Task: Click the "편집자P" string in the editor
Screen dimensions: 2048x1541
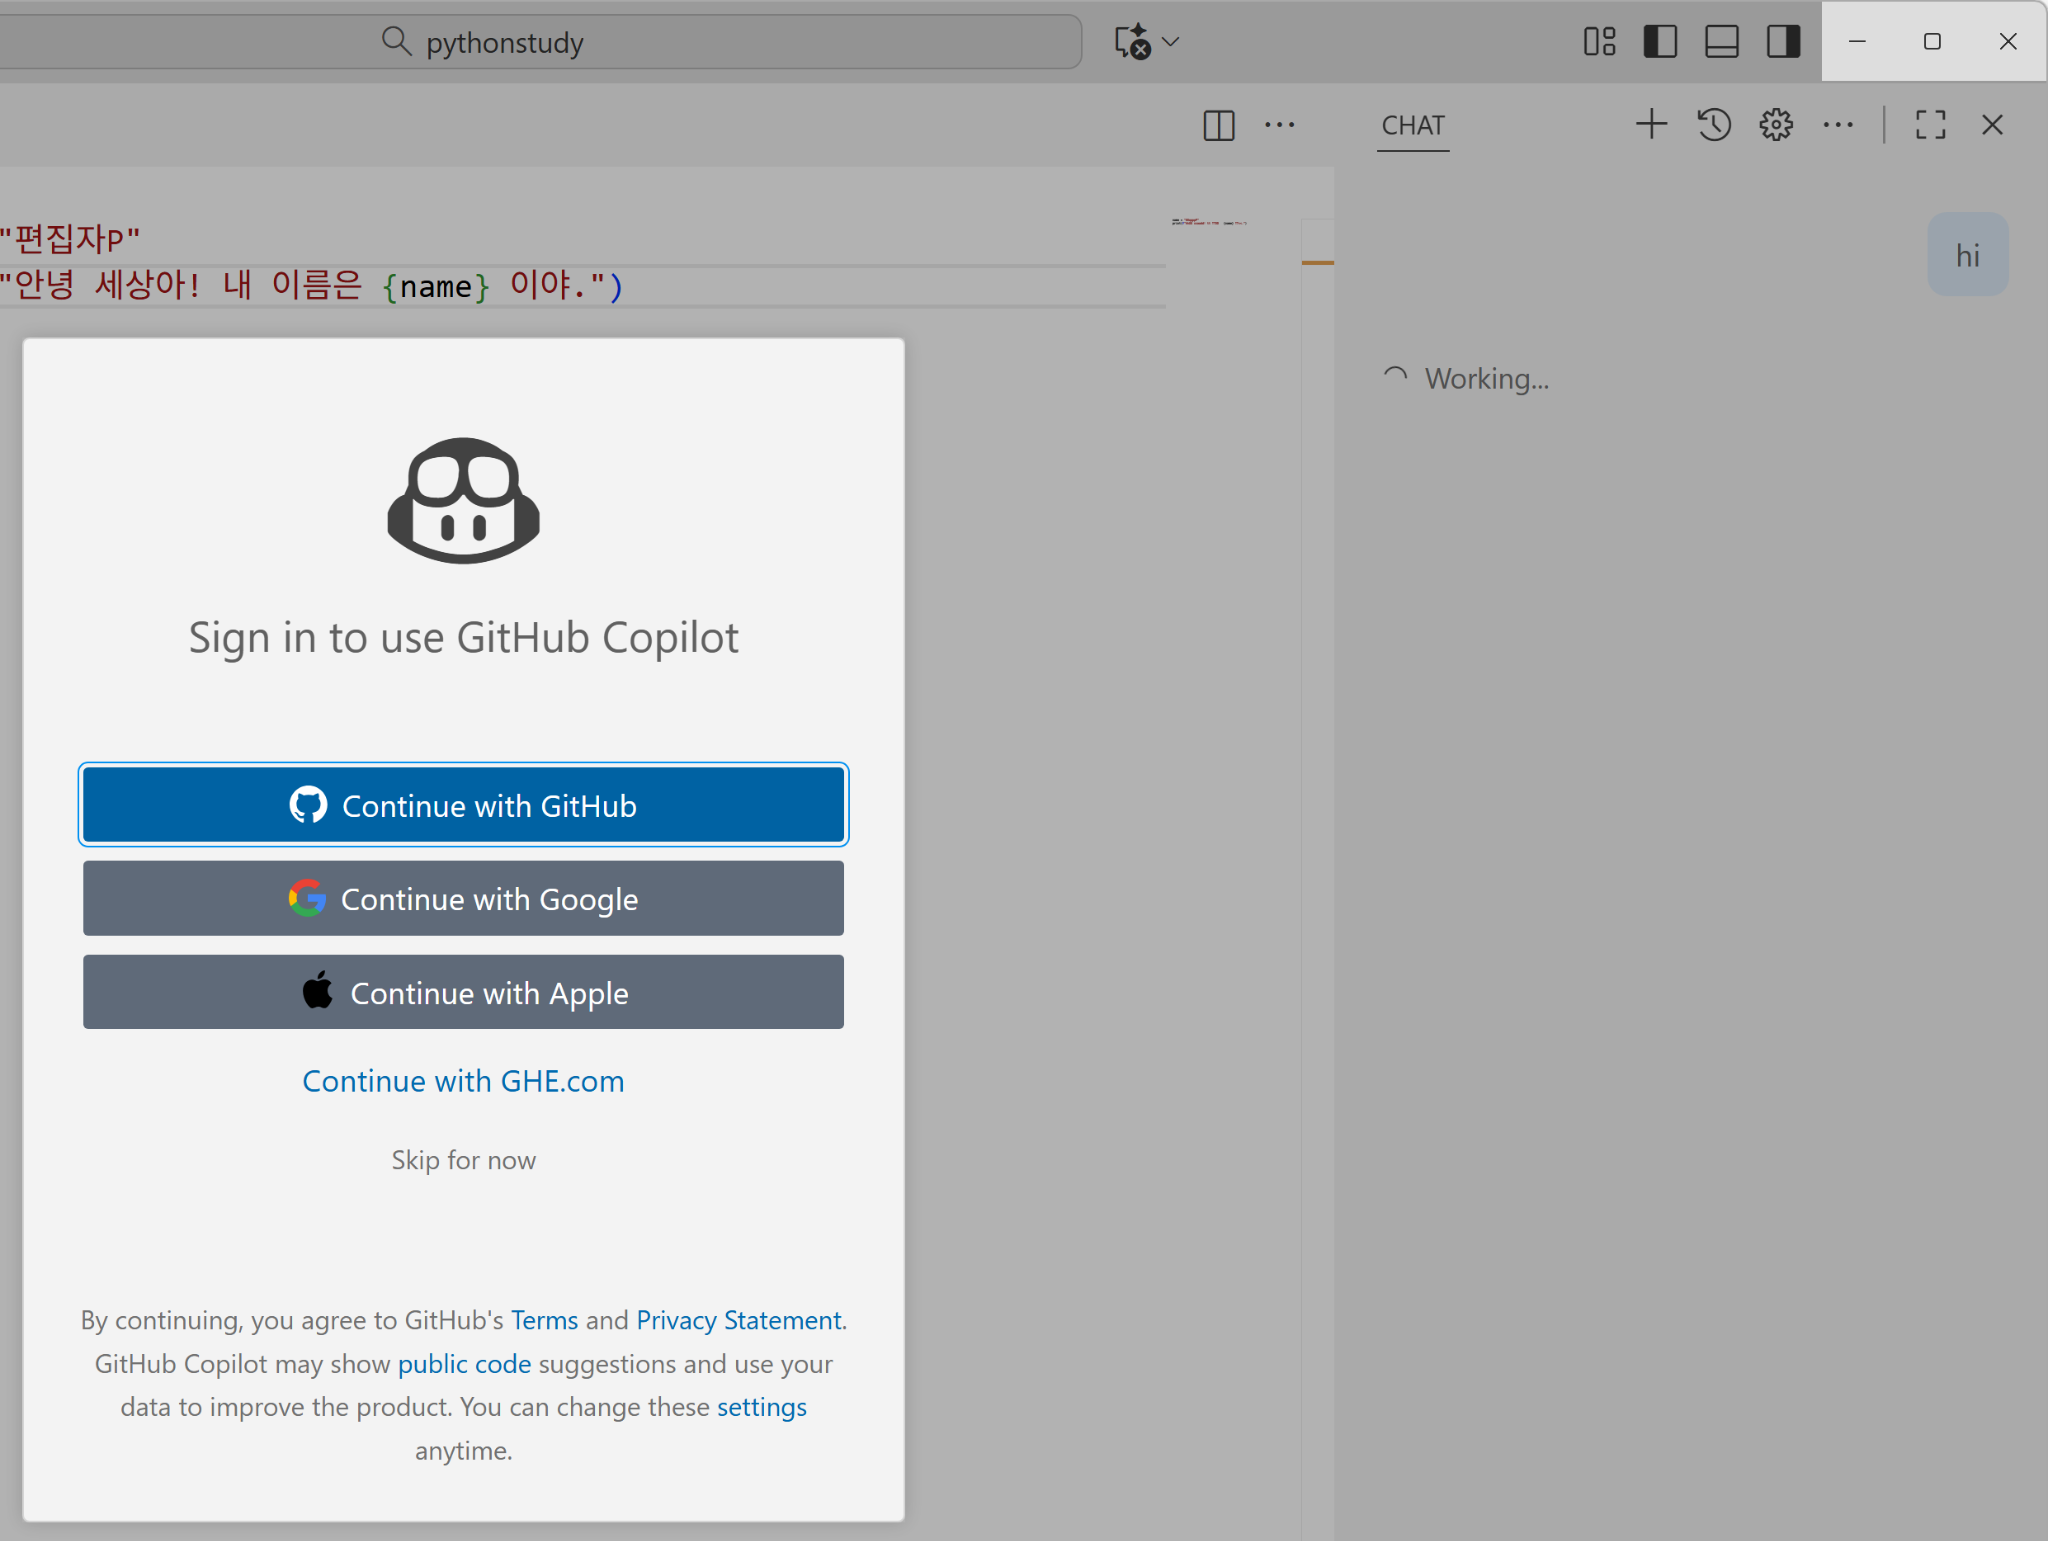Action: (x=70, y=239)
